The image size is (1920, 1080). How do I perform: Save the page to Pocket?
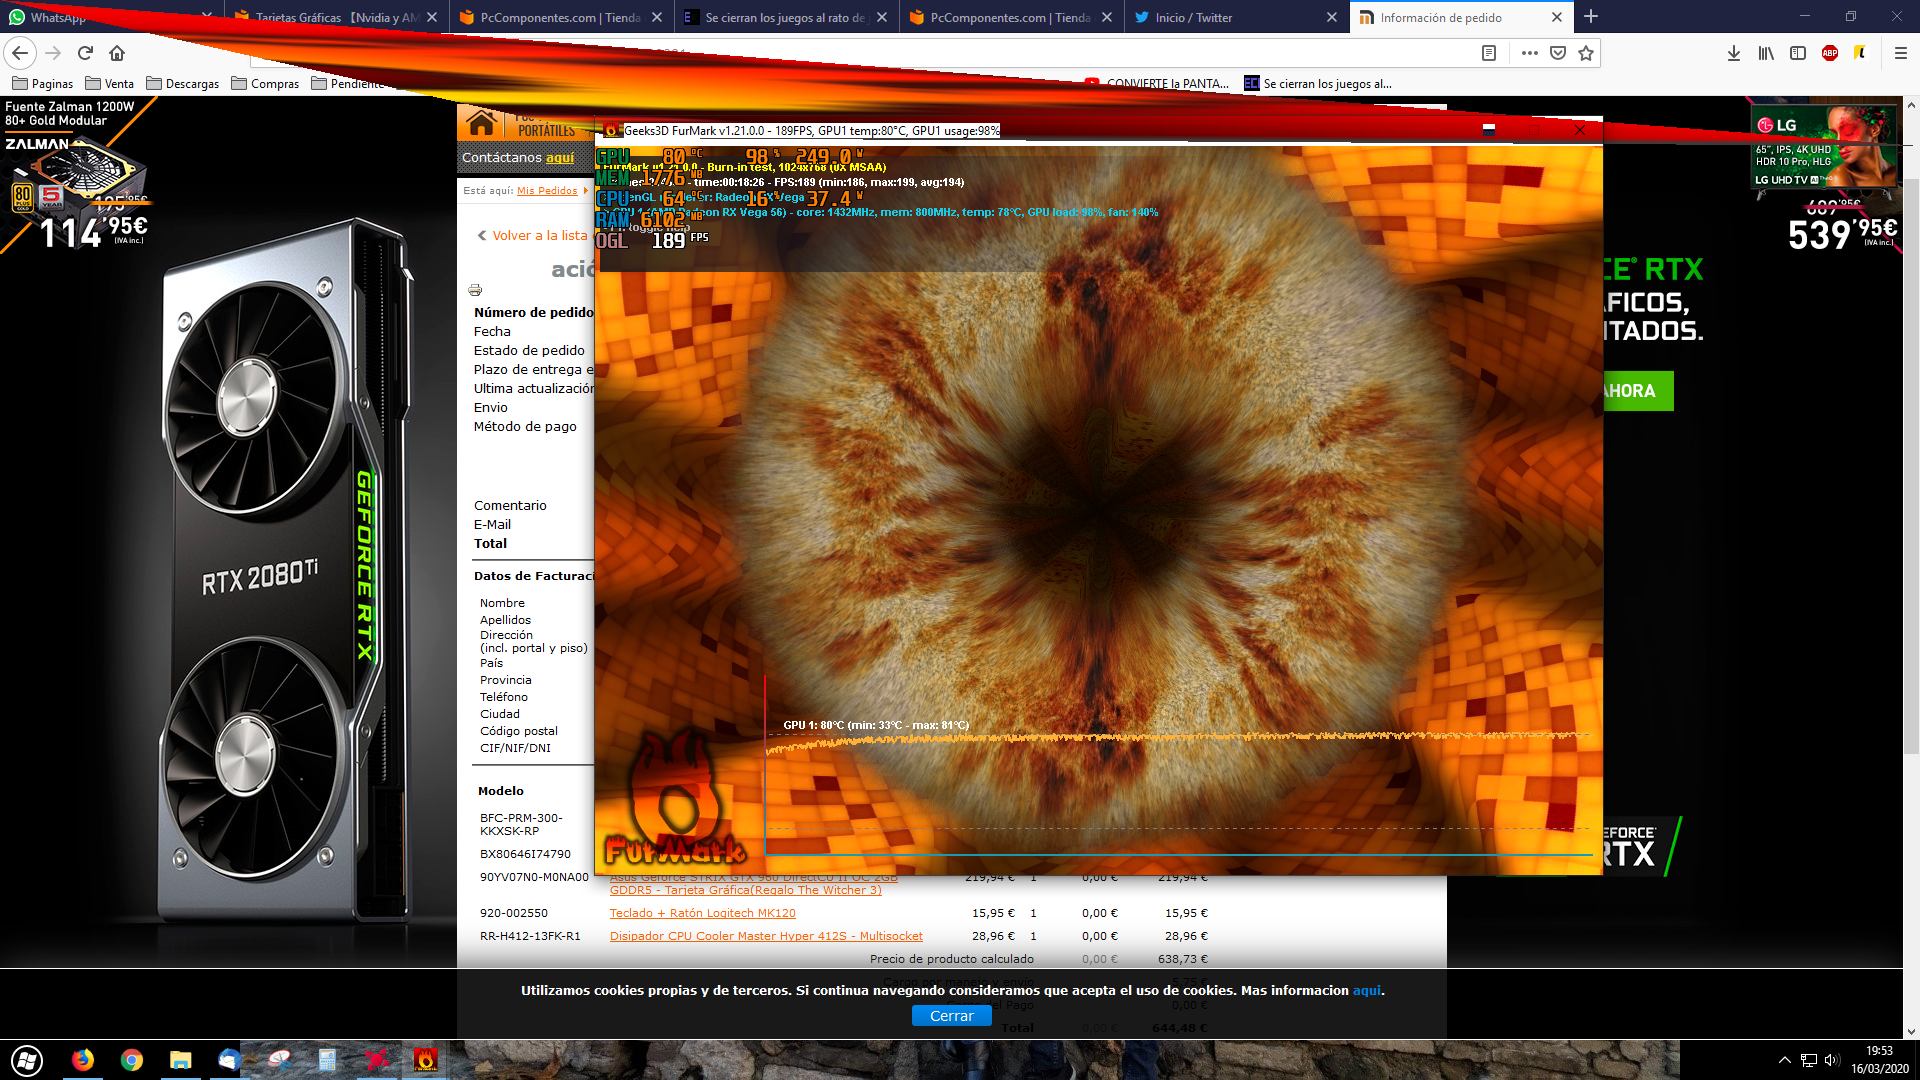pos(1558,53)
